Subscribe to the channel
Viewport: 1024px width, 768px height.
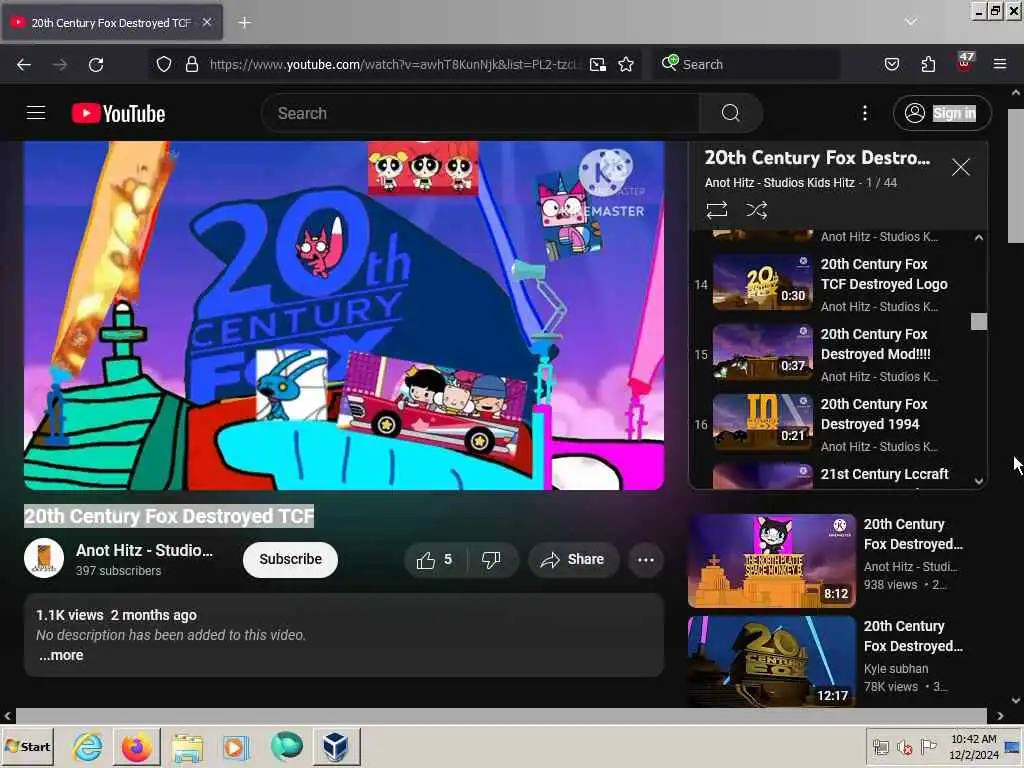(x=290, y=560)
